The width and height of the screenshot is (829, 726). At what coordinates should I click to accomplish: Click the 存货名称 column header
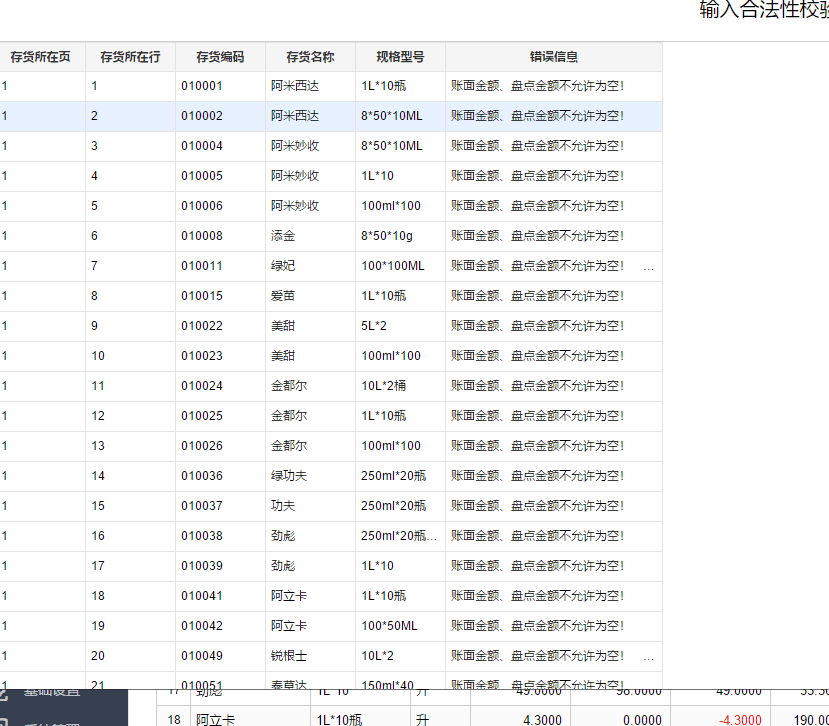[x=310, y=57]
